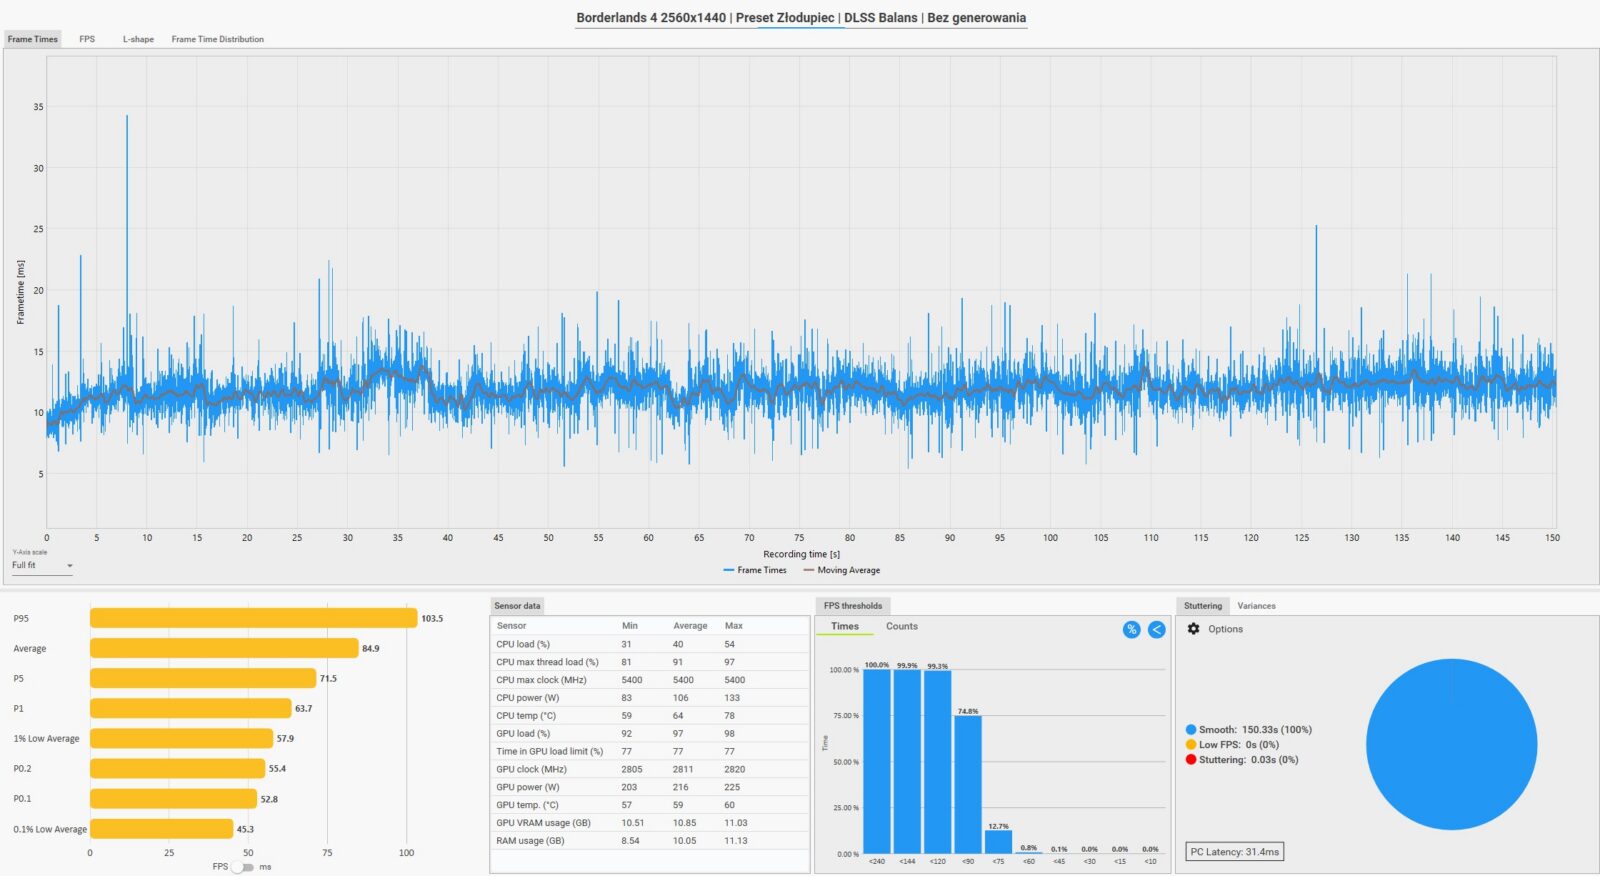Switch to the FPS chart tab
This screenshot has height=876, width=1600.
(87, 39)
